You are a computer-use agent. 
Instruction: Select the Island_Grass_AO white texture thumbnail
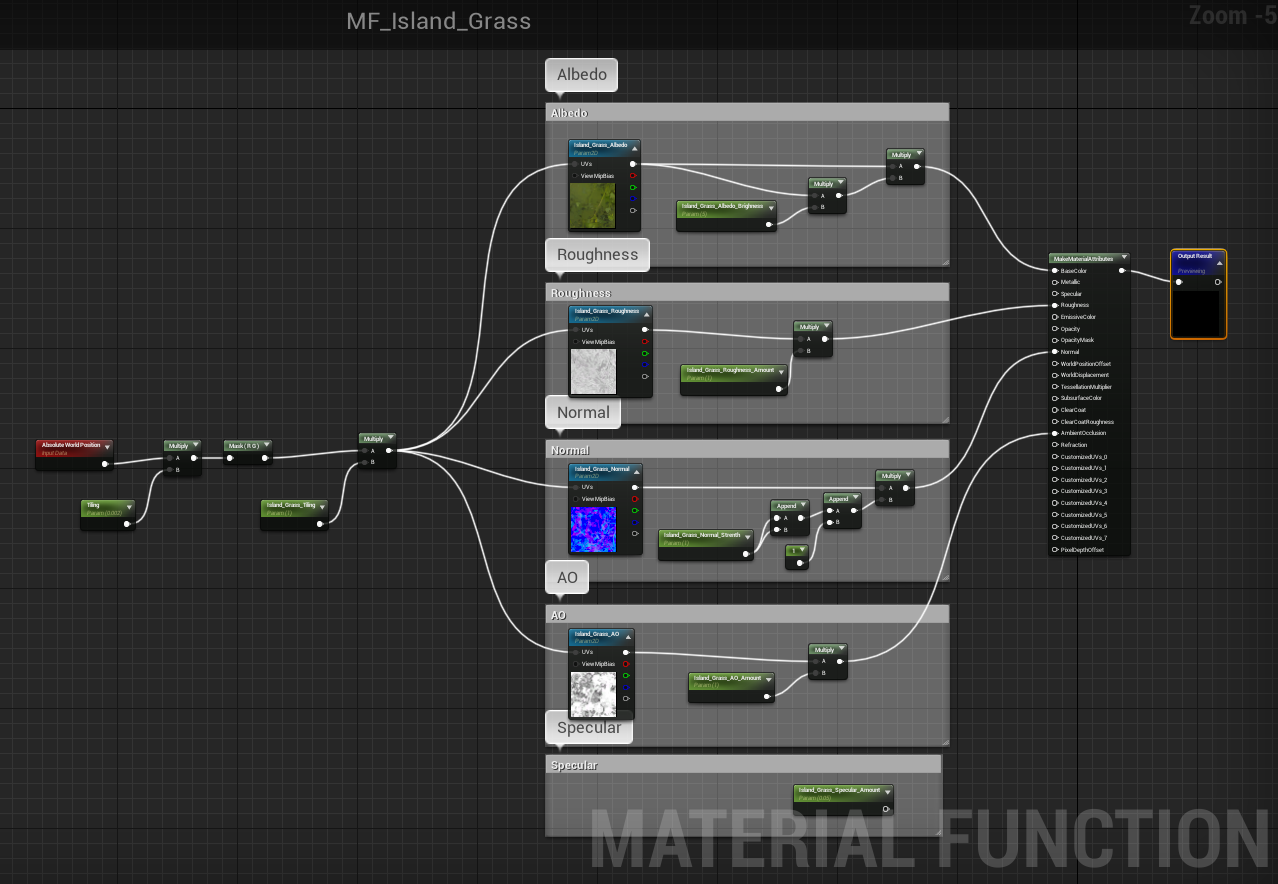point(594,694)
